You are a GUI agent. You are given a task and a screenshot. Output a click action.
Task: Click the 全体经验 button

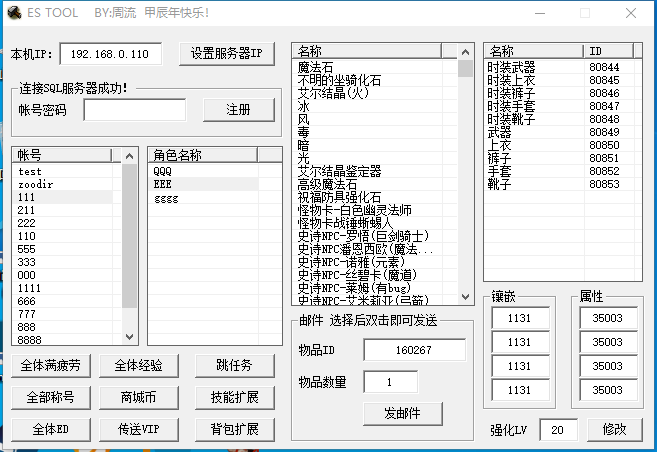[139, 366]
